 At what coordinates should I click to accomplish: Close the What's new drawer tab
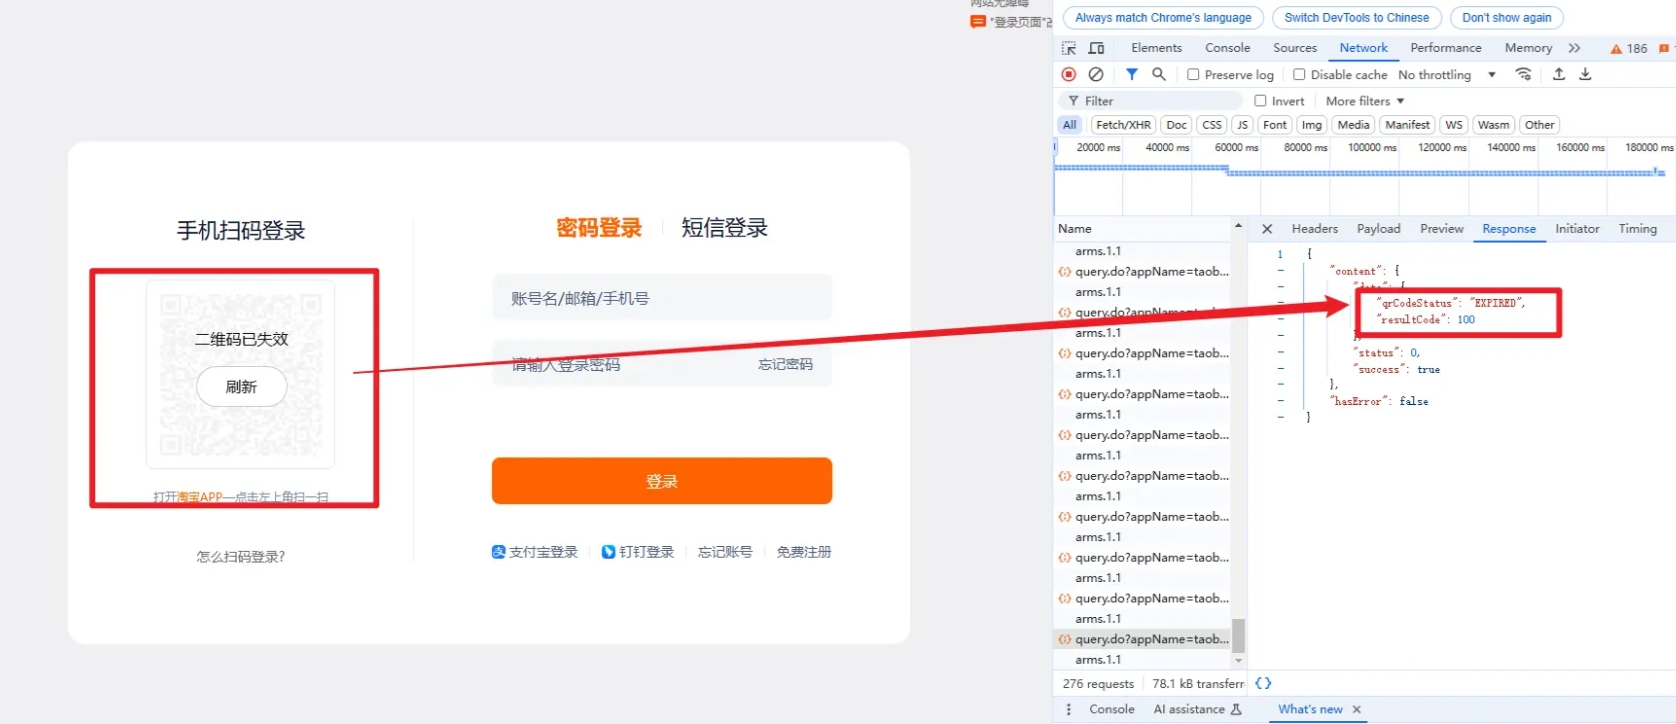pyautogui.click(x=1357, y=709)
